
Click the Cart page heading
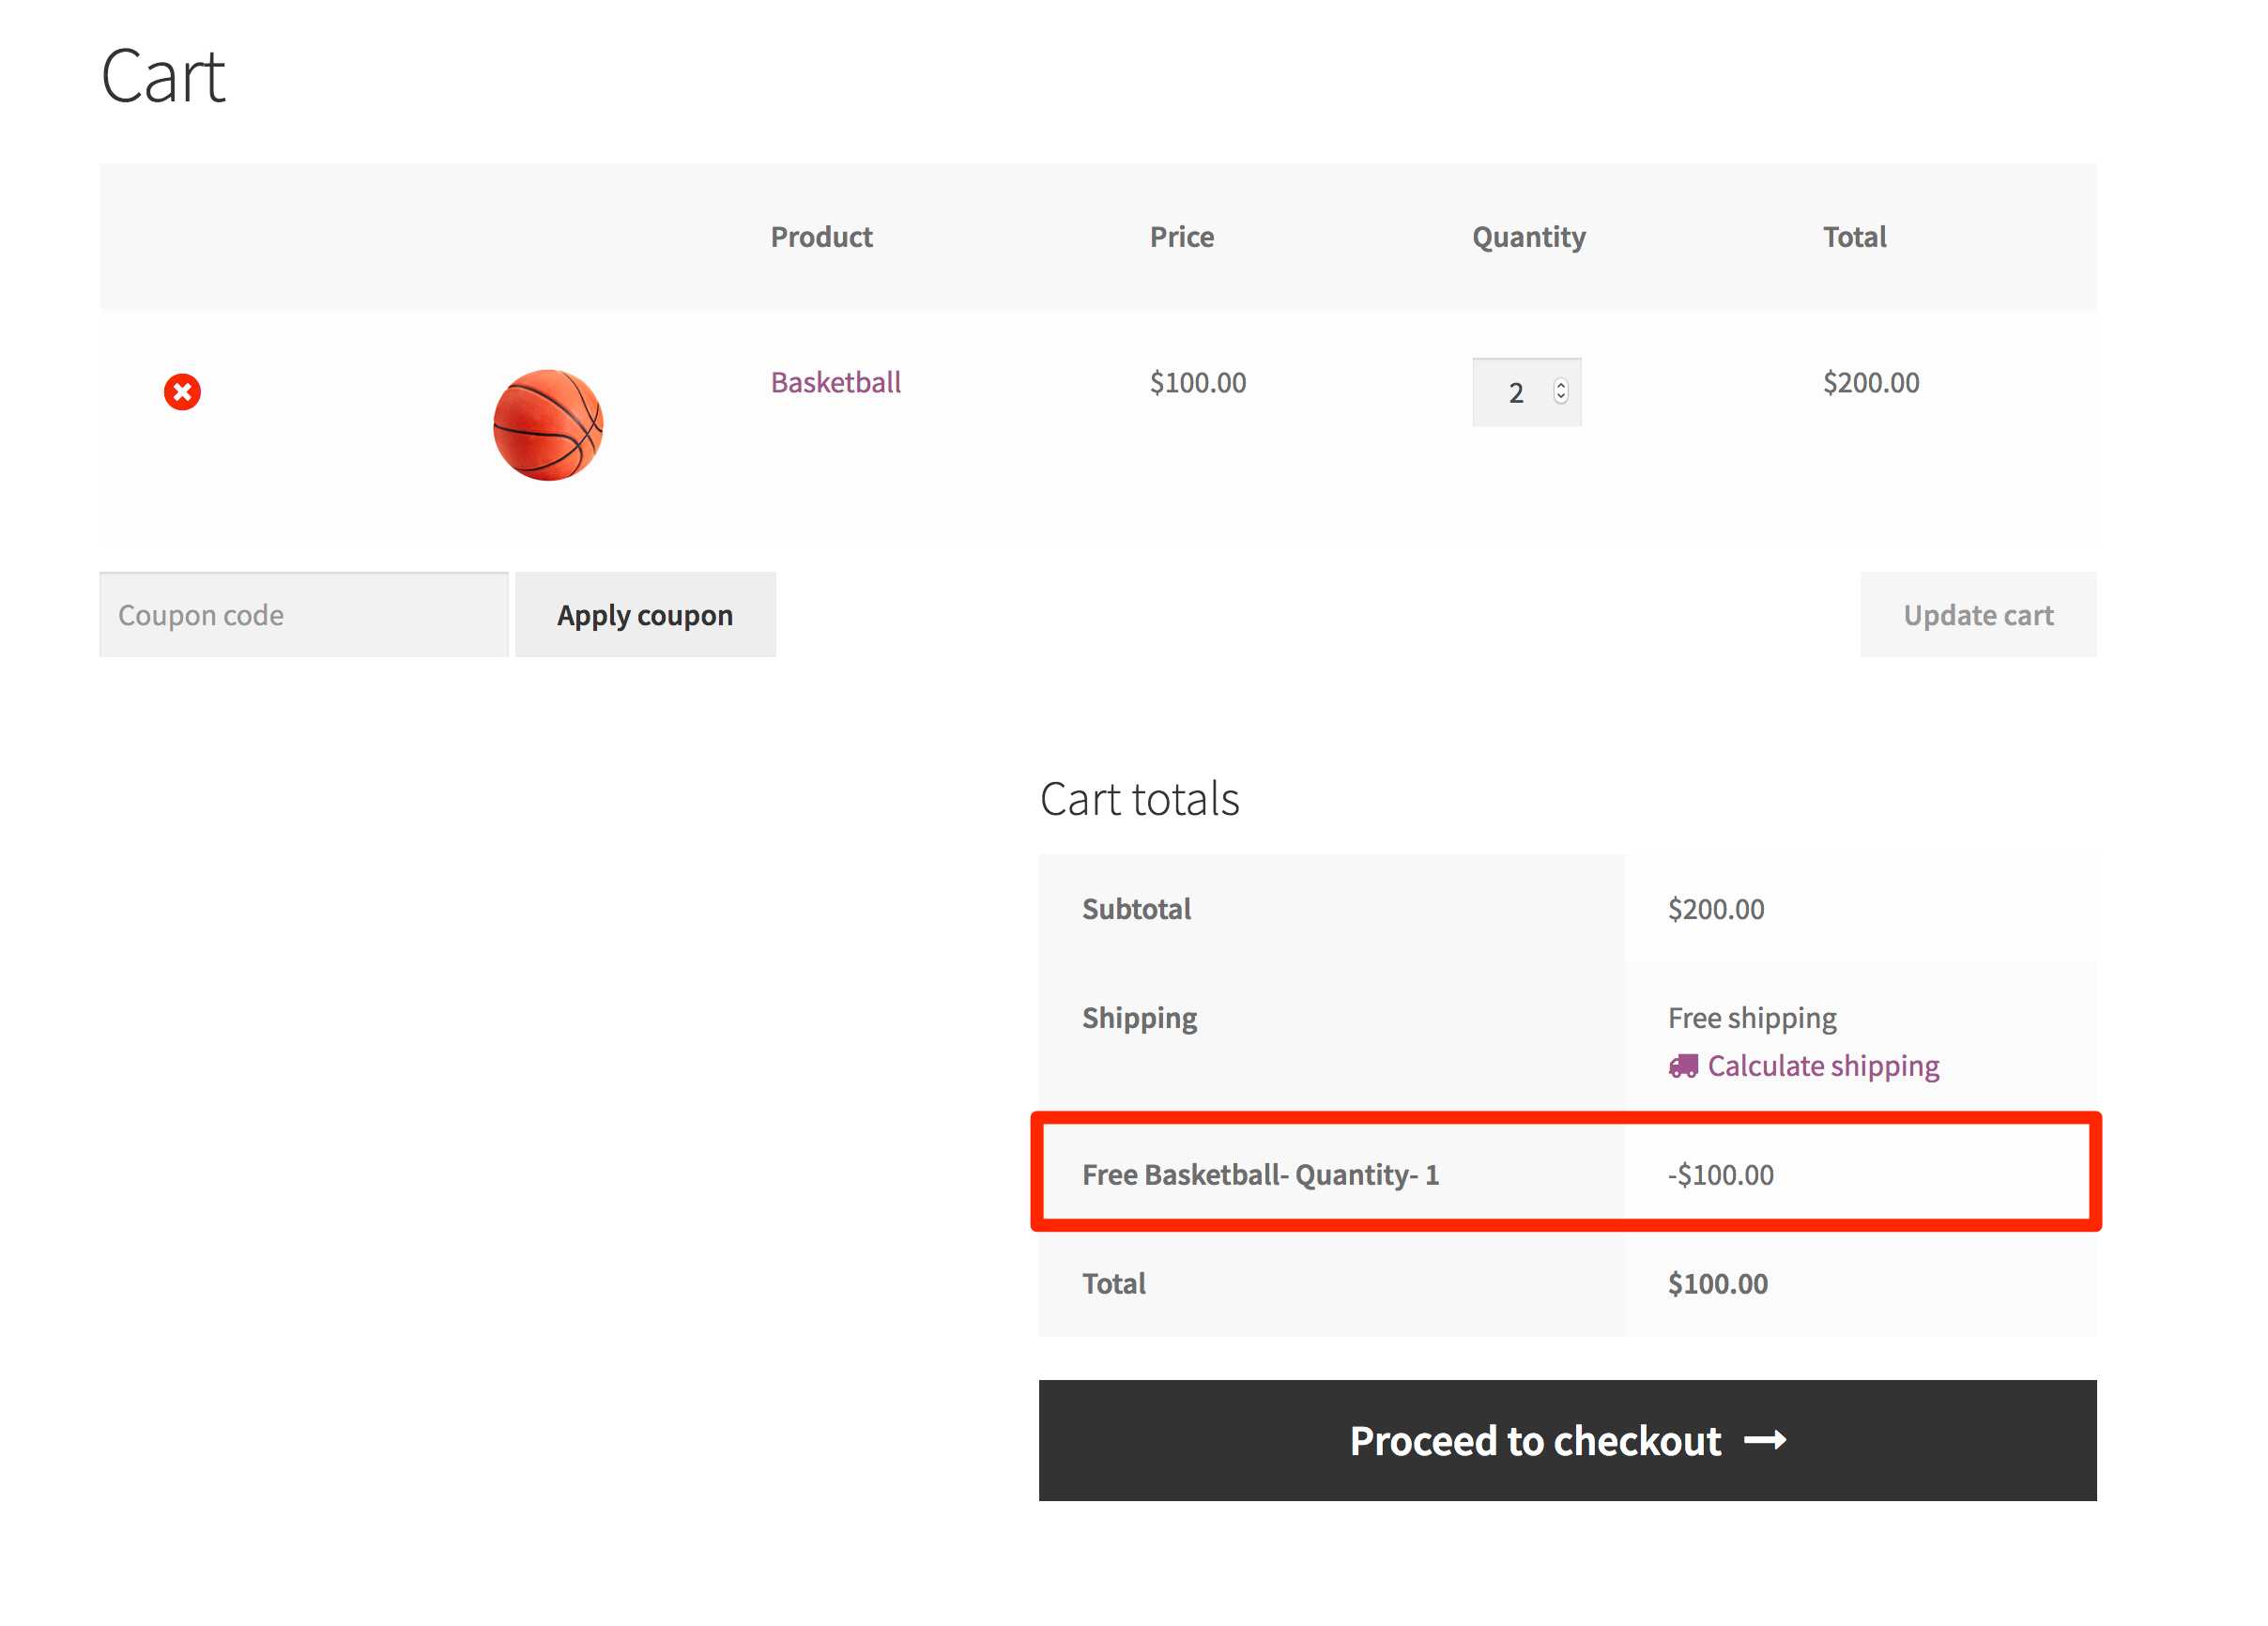(163, 76)
